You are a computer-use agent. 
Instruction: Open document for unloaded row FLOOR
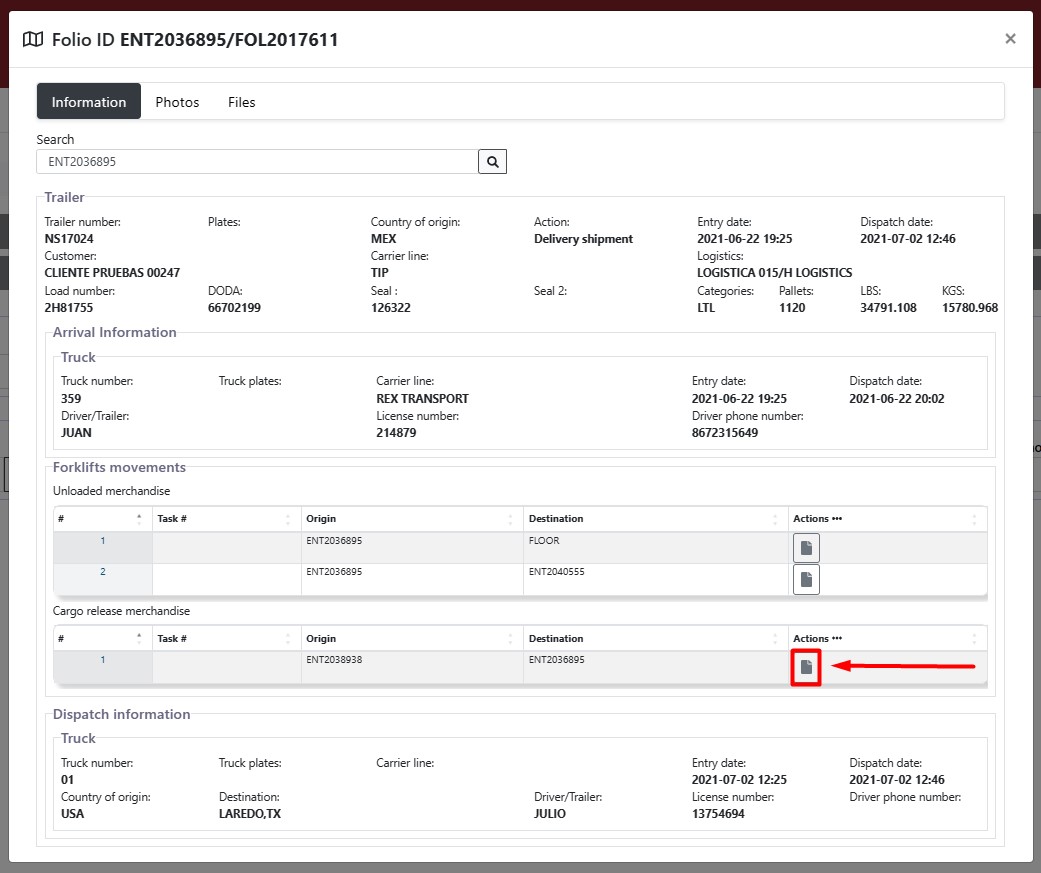pos(806,548)
